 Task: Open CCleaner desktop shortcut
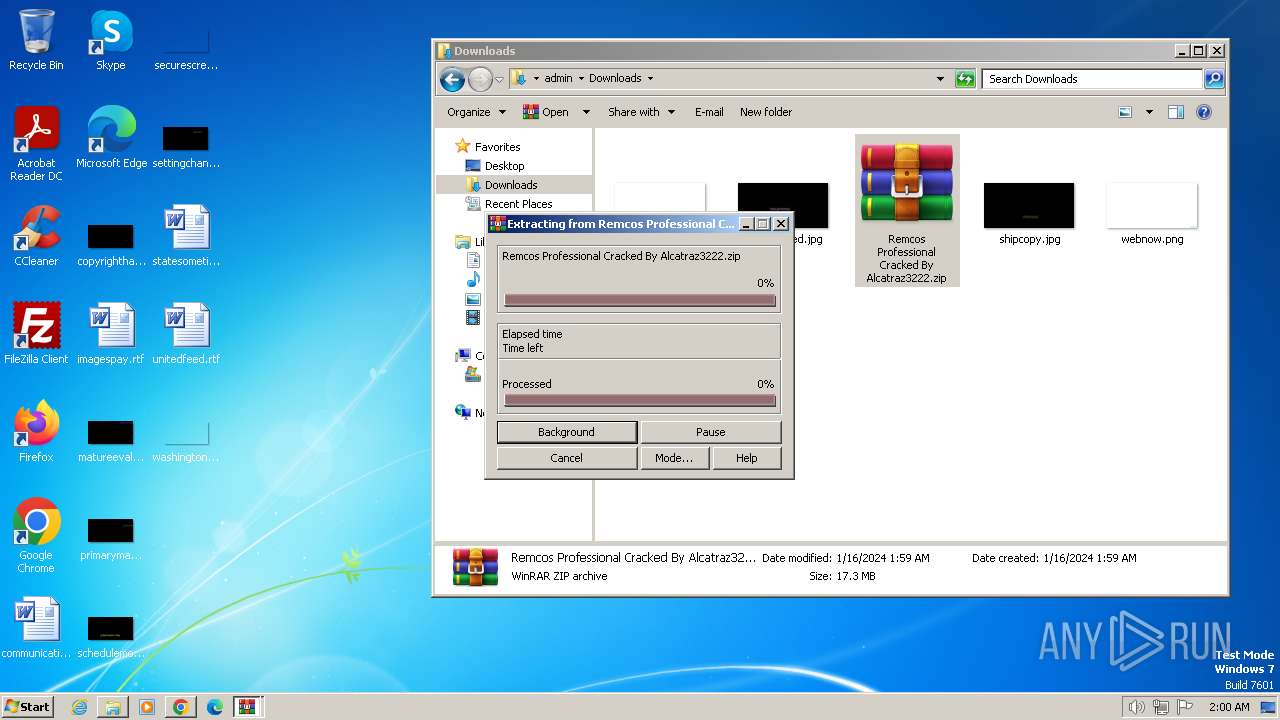click(36, 236)
